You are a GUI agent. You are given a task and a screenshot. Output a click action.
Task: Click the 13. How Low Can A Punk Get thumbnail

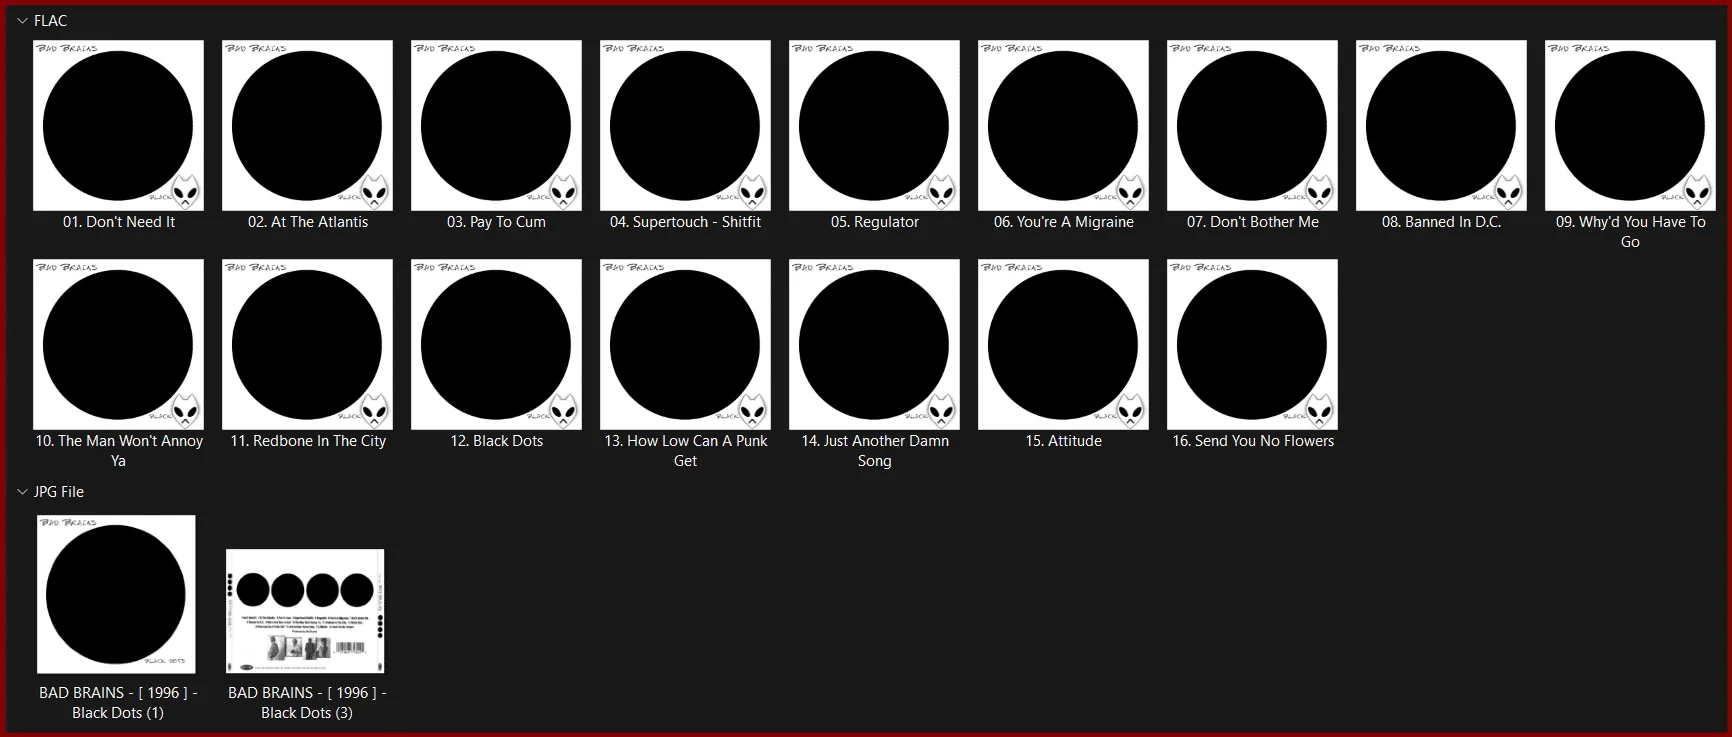(x=685, y=344)
